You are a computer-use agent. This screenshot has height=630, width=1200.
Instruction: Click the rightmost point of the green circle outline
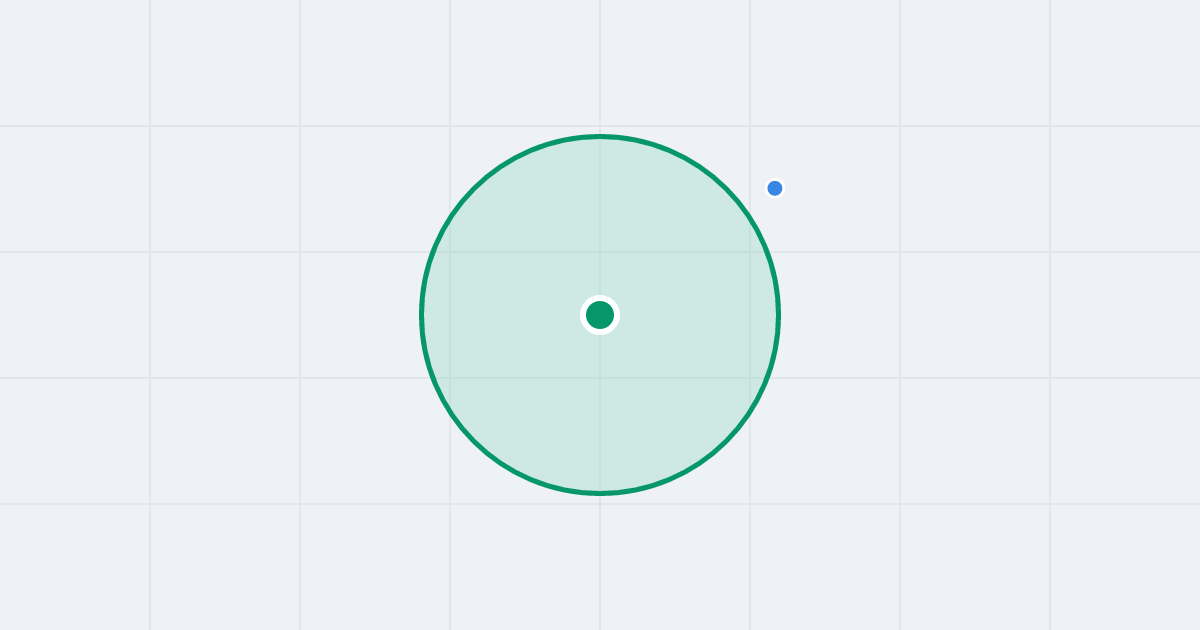pyautogui.click(x=779, y=315)
